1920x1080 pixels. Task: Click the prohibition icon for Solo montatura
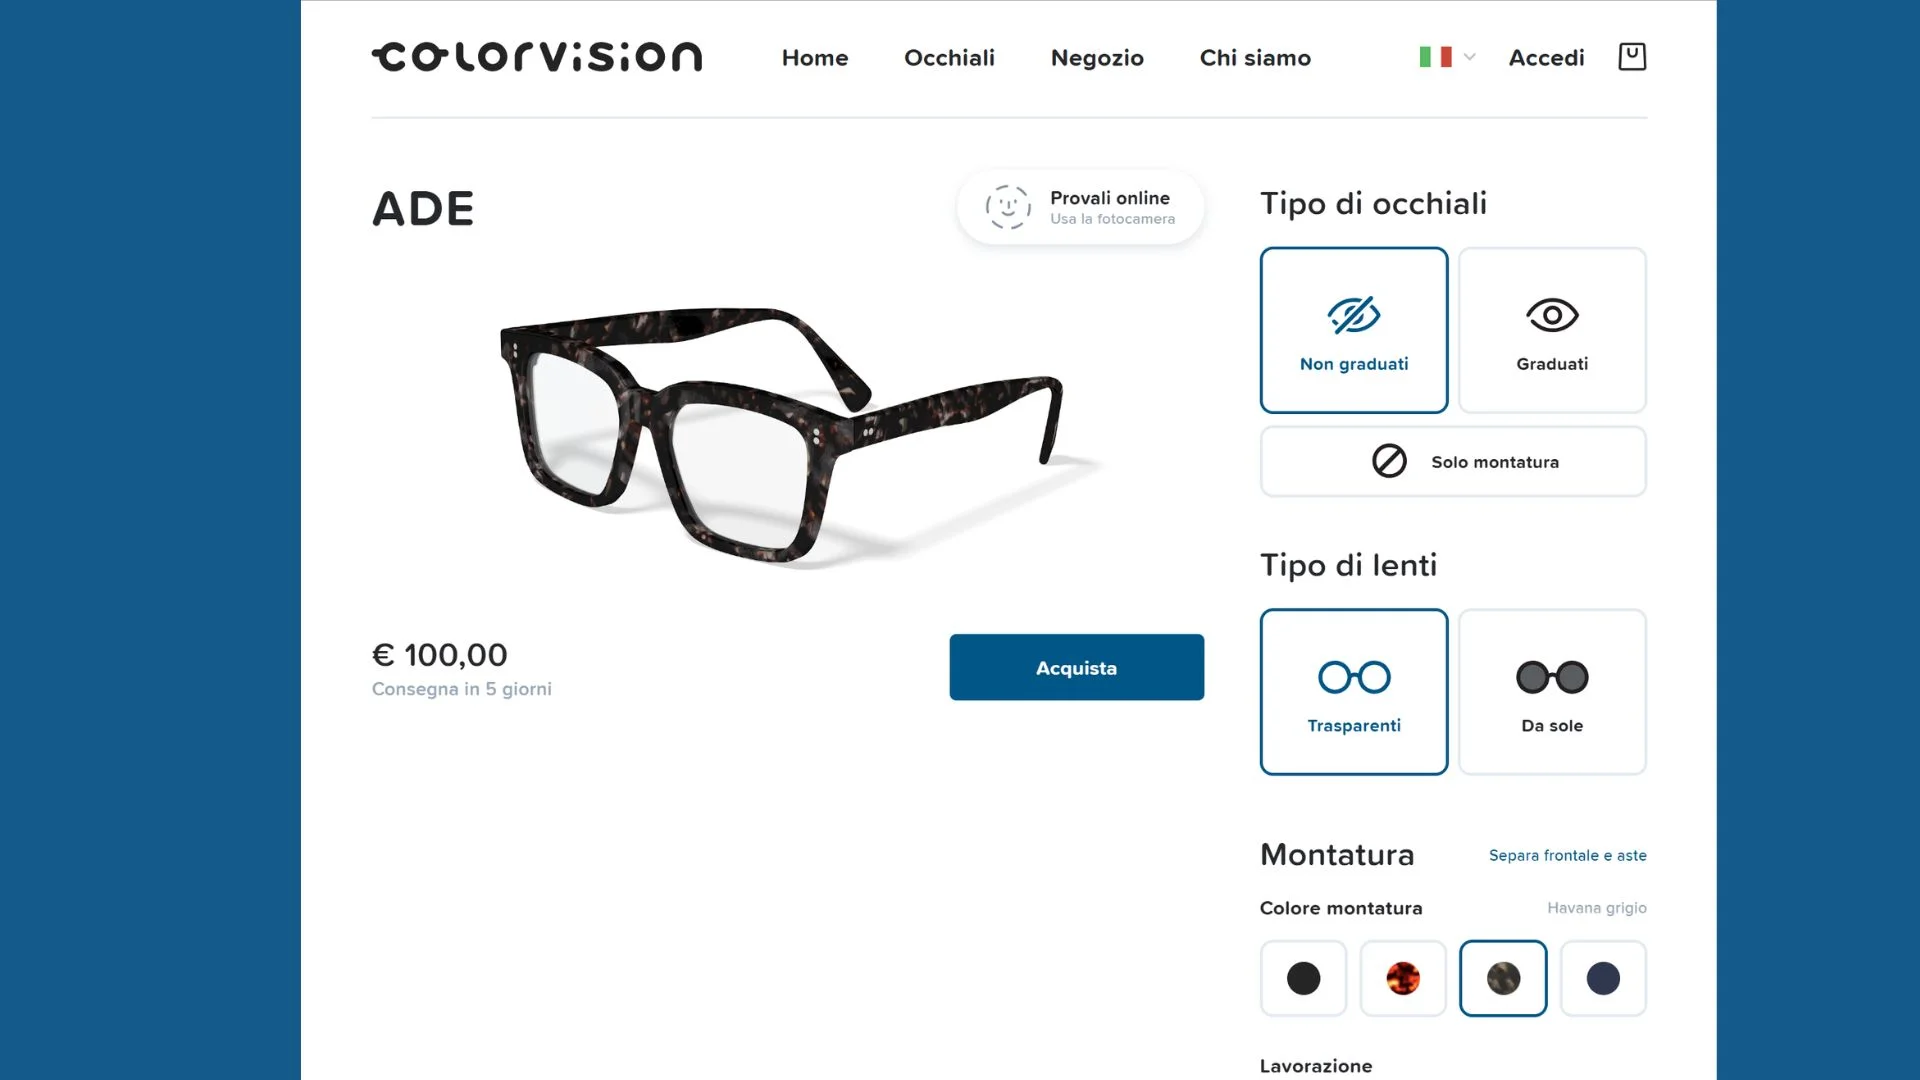pyautogui.click(x=1389, y=461)
